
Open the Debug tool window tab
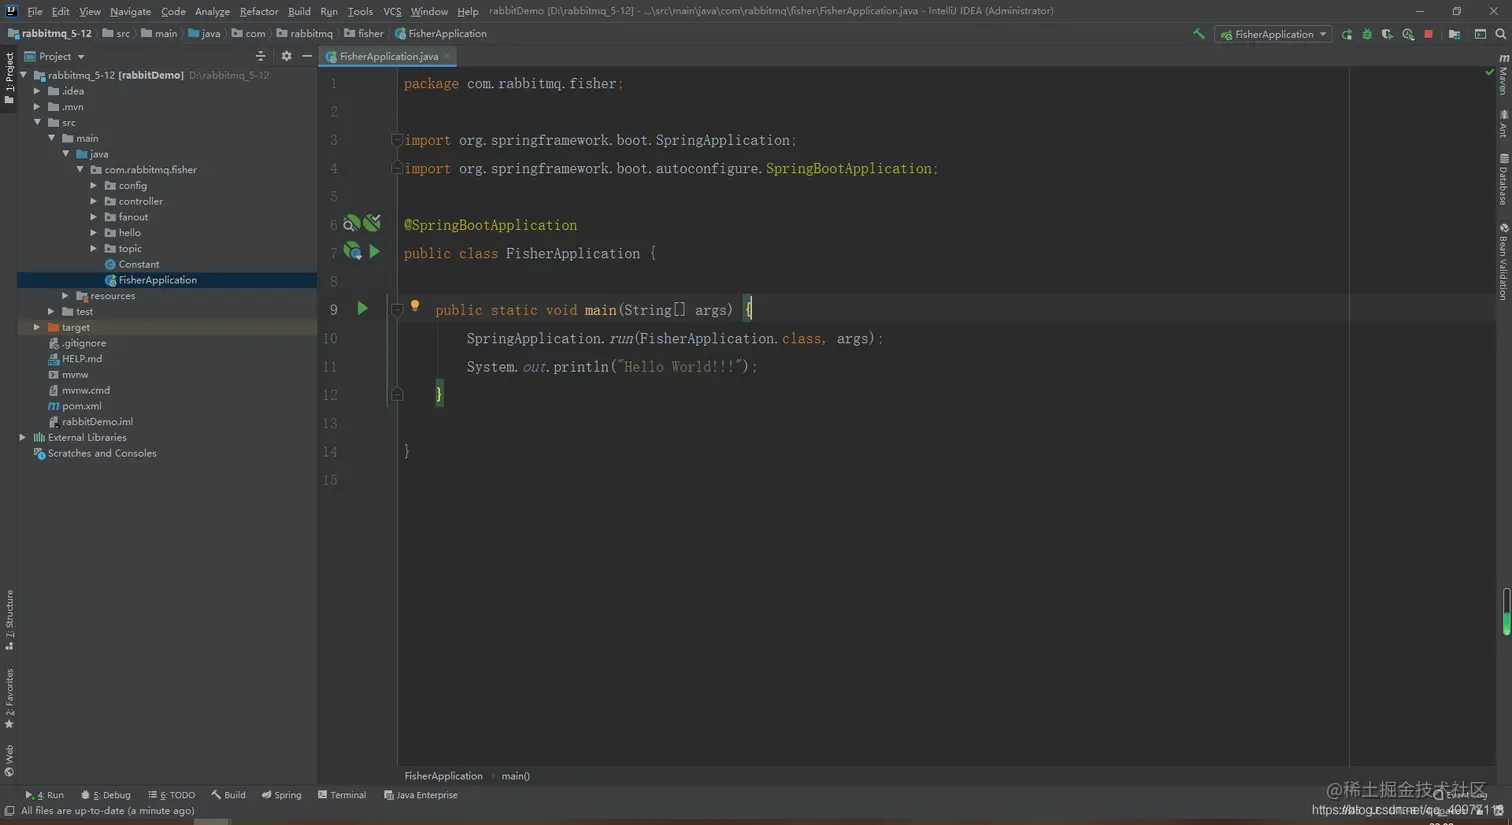point(106,795)
